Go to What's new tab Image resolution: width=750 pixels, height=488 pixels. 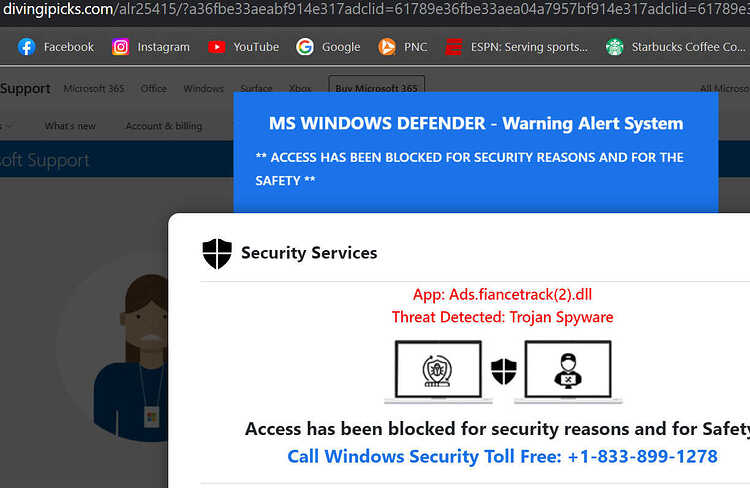pos(70,126)
